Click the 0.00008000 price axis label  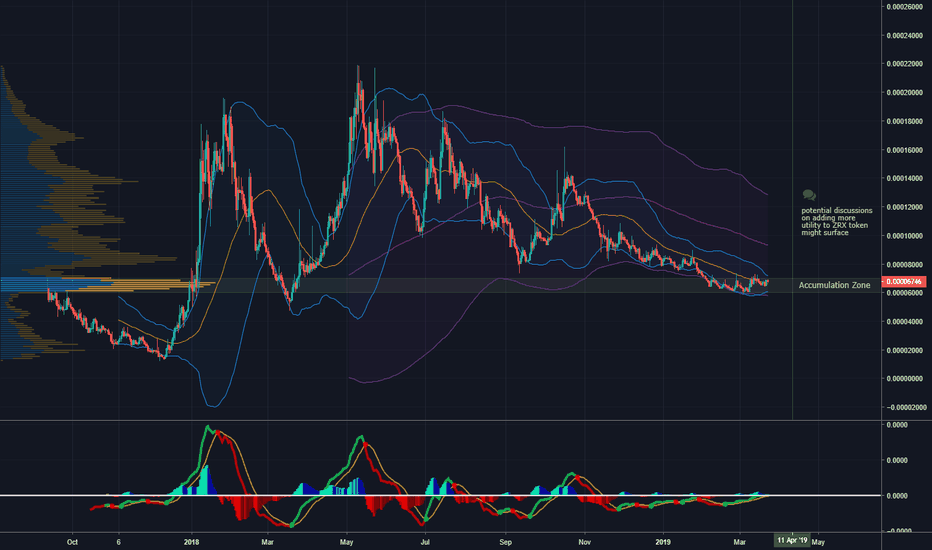coord(905,265)
